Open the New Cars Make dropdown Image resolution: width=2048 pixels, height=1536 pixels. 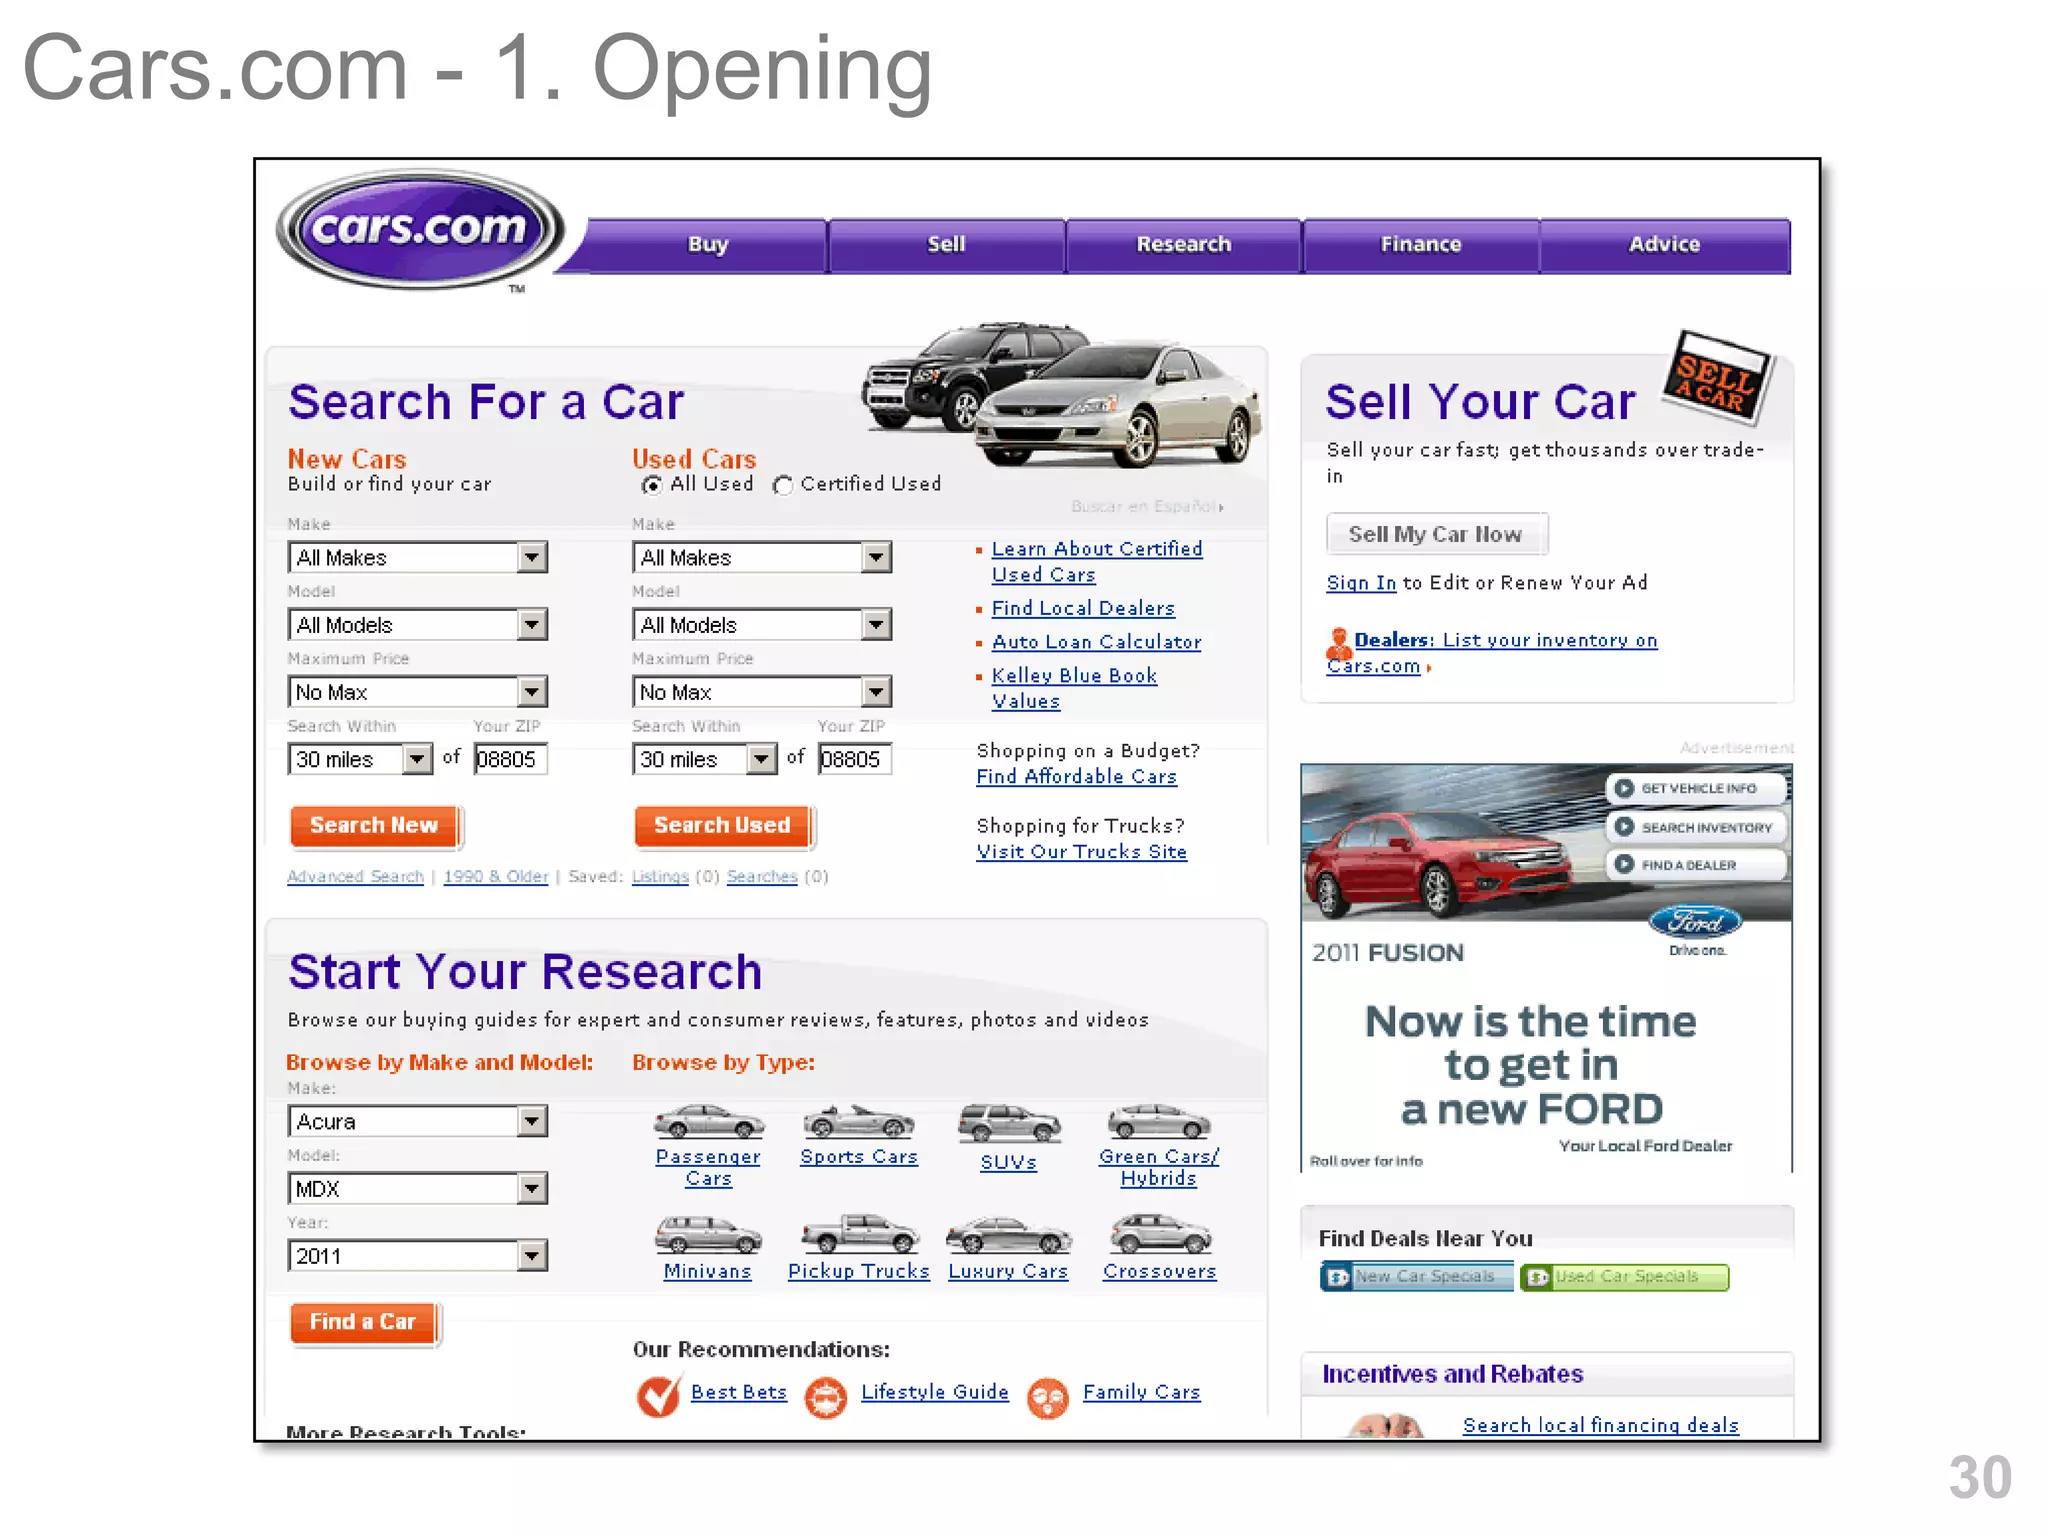(x=418, y=557)
